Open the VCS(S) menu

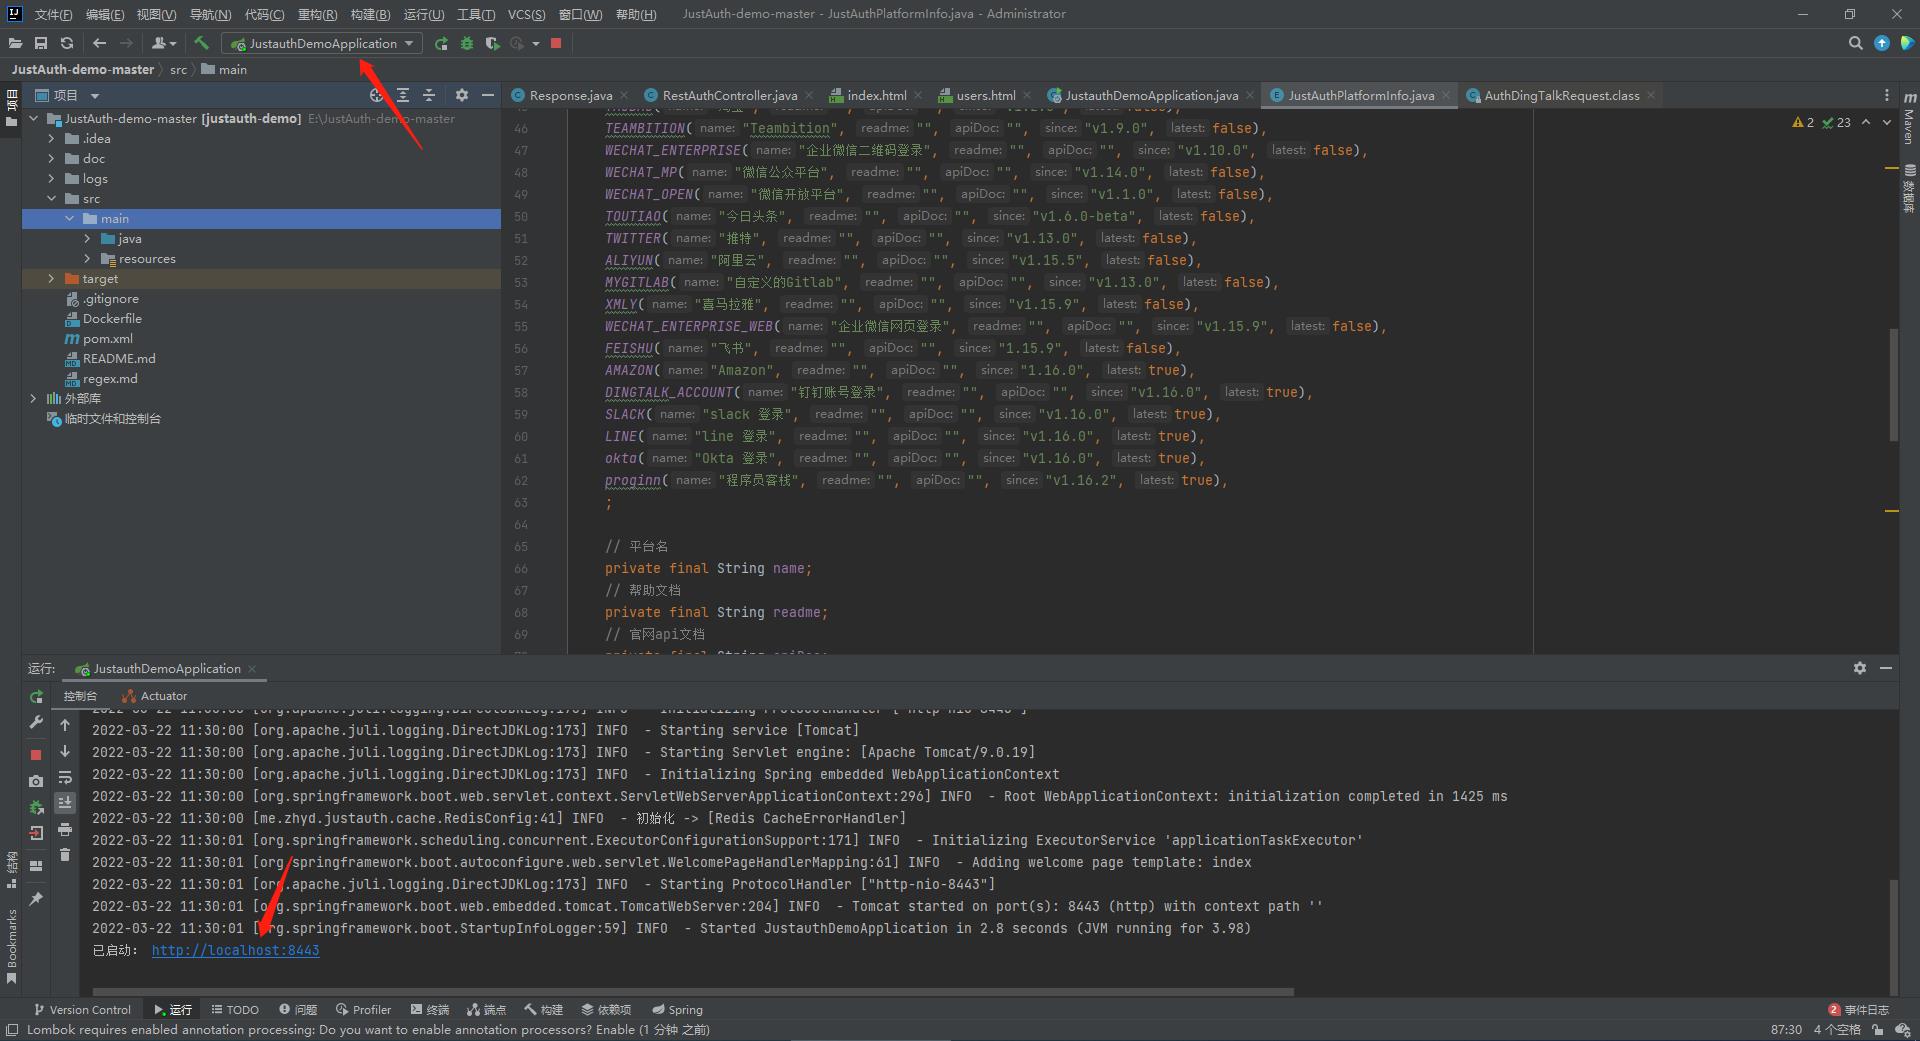tap(526, 14)
